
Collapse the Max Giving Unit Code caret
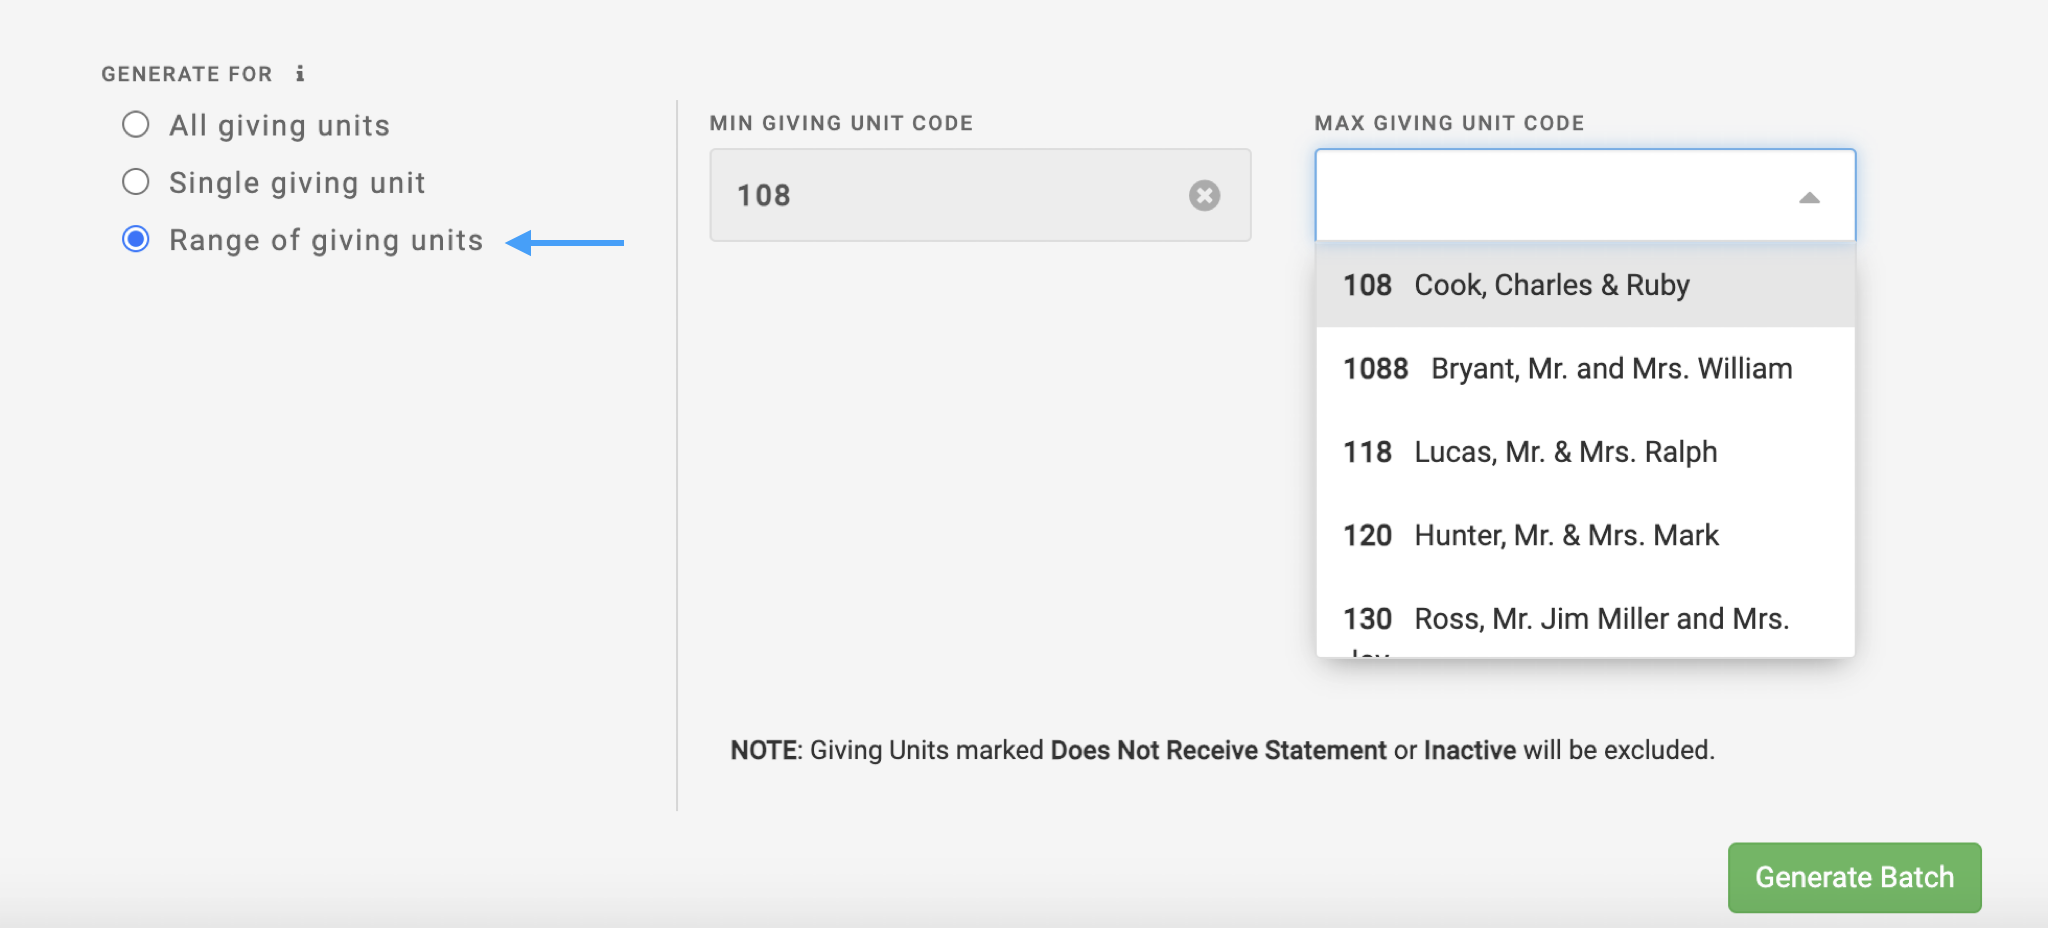1808,197
